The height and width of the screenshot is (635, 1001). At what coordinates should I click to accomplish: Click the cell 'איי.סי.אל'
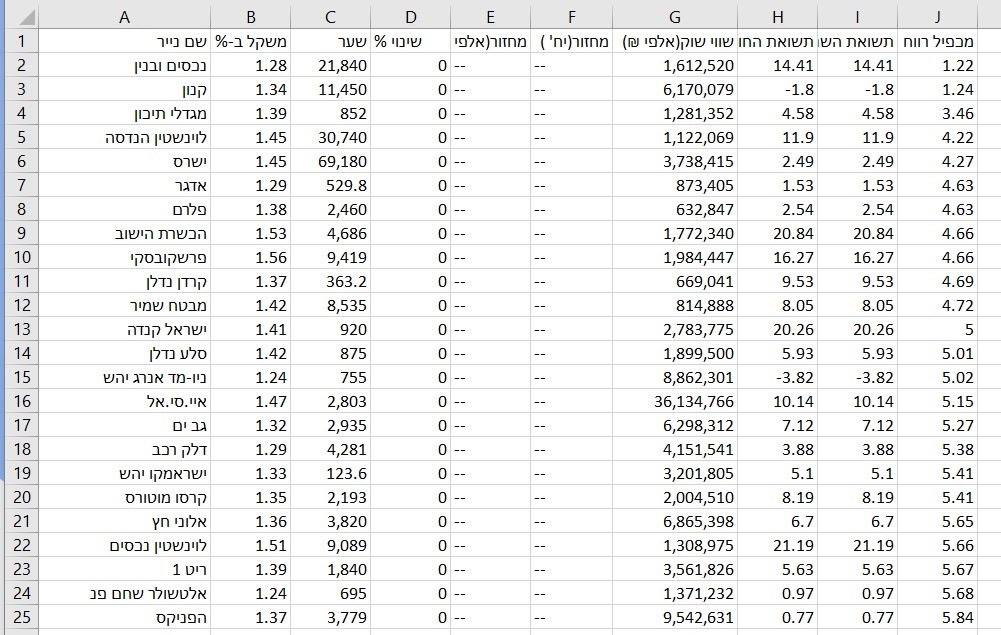click(124, 401)
